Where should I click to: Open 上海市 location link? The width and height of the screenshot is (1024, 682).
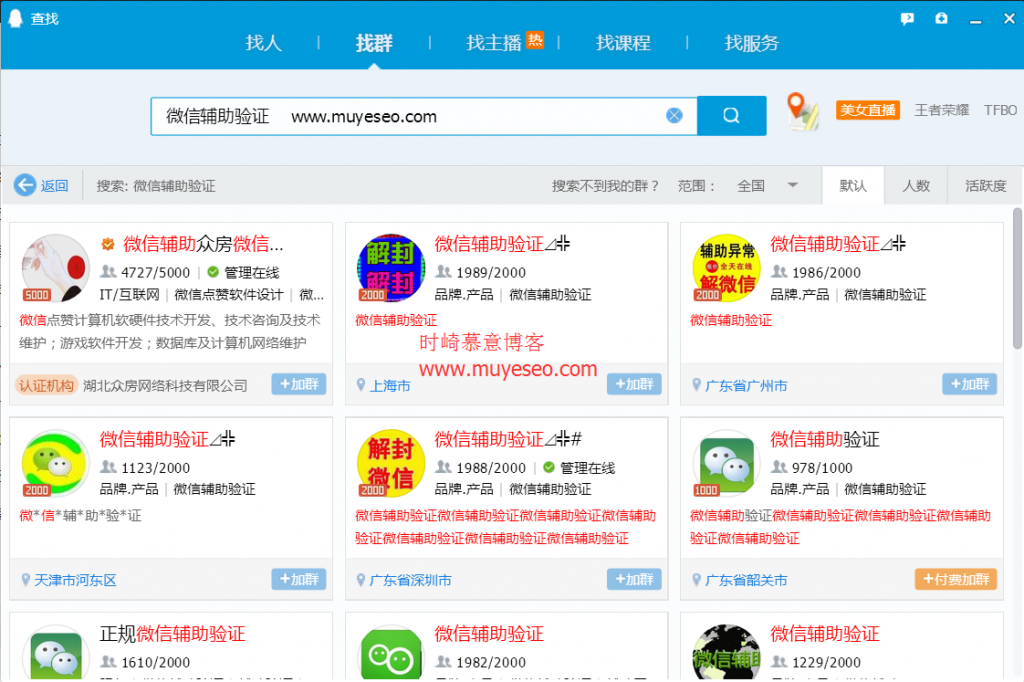[x=390, y=385]
